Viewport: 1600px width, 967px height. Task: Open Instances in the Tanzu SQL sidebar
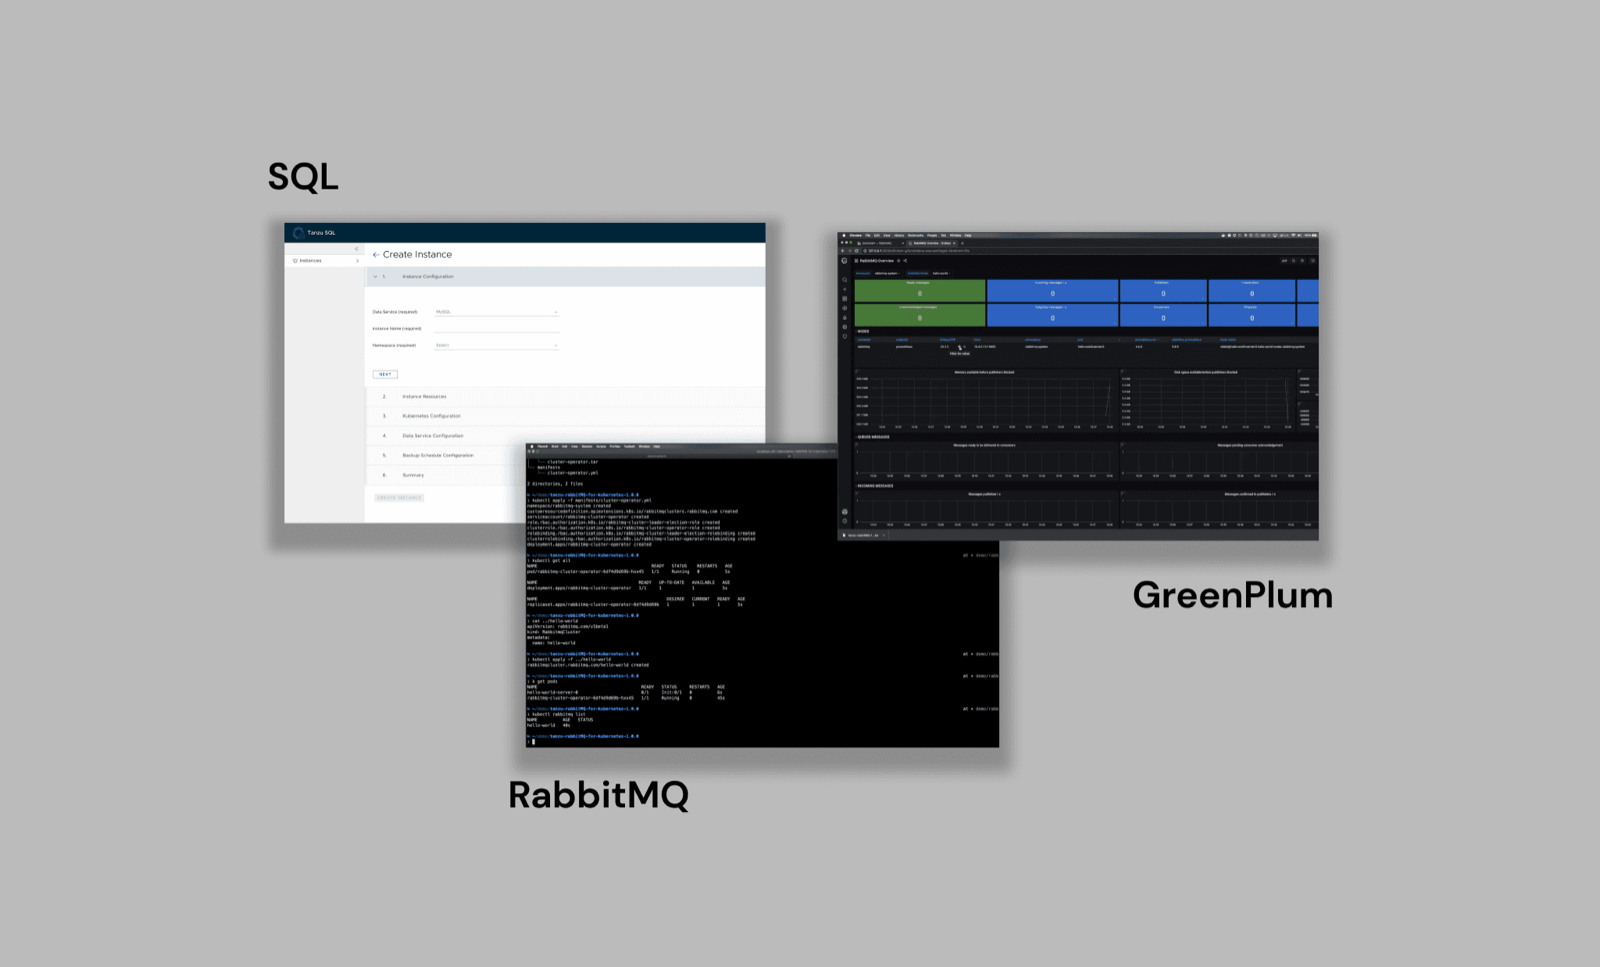pos(311,261)
